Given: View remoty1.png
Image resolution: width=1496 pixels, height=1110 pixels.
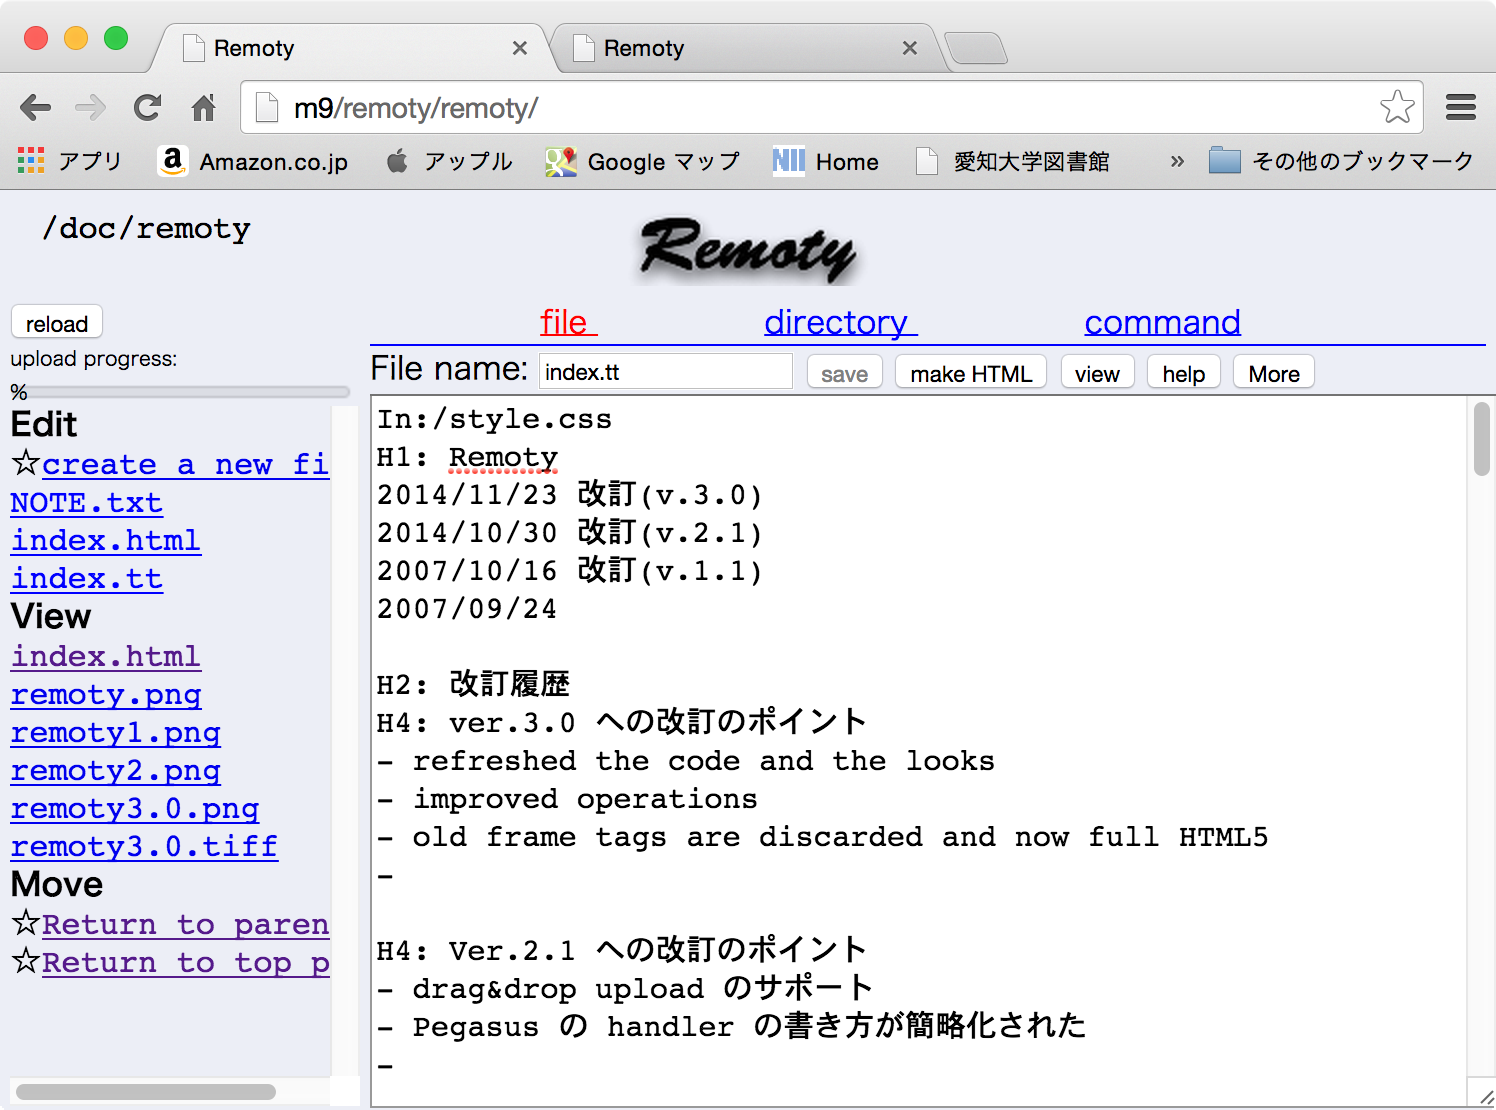Looking at the screenshot, I should point(116,732).
